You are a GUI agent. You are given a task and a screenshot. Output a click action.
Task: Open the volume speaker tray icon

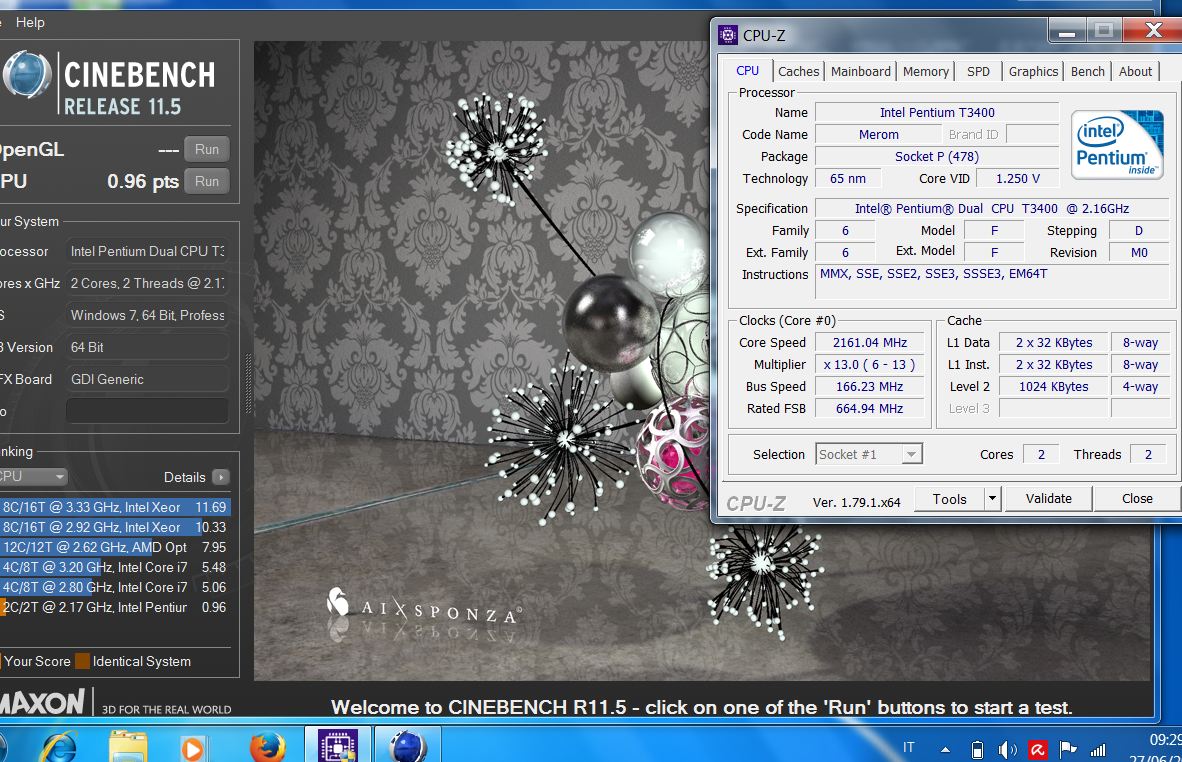pos(1006,749)
